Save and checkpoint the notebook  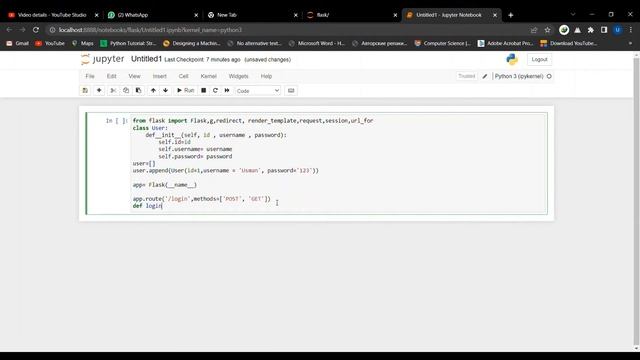click(x=85, y=90)
